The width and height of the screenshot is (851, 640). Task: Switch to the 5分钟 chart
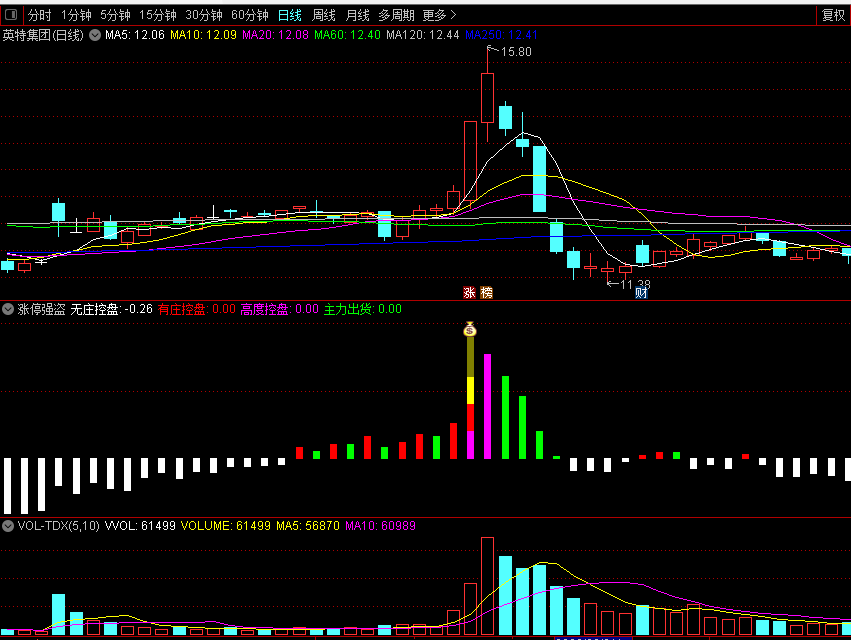(x=115, y=15)
